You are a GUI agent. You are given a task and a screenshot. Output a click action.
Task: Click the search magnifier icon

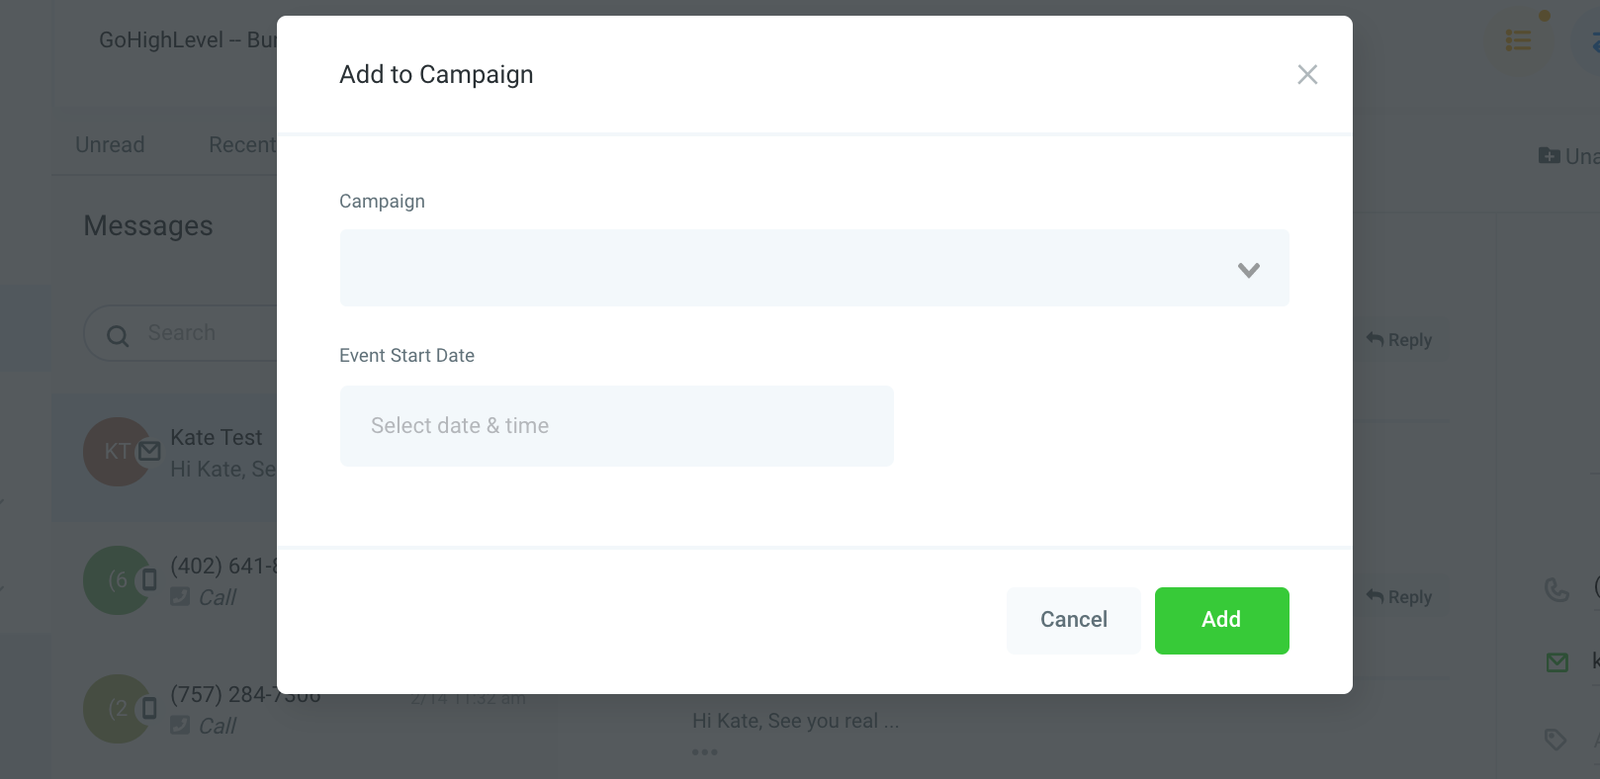(x=118, y=336)
